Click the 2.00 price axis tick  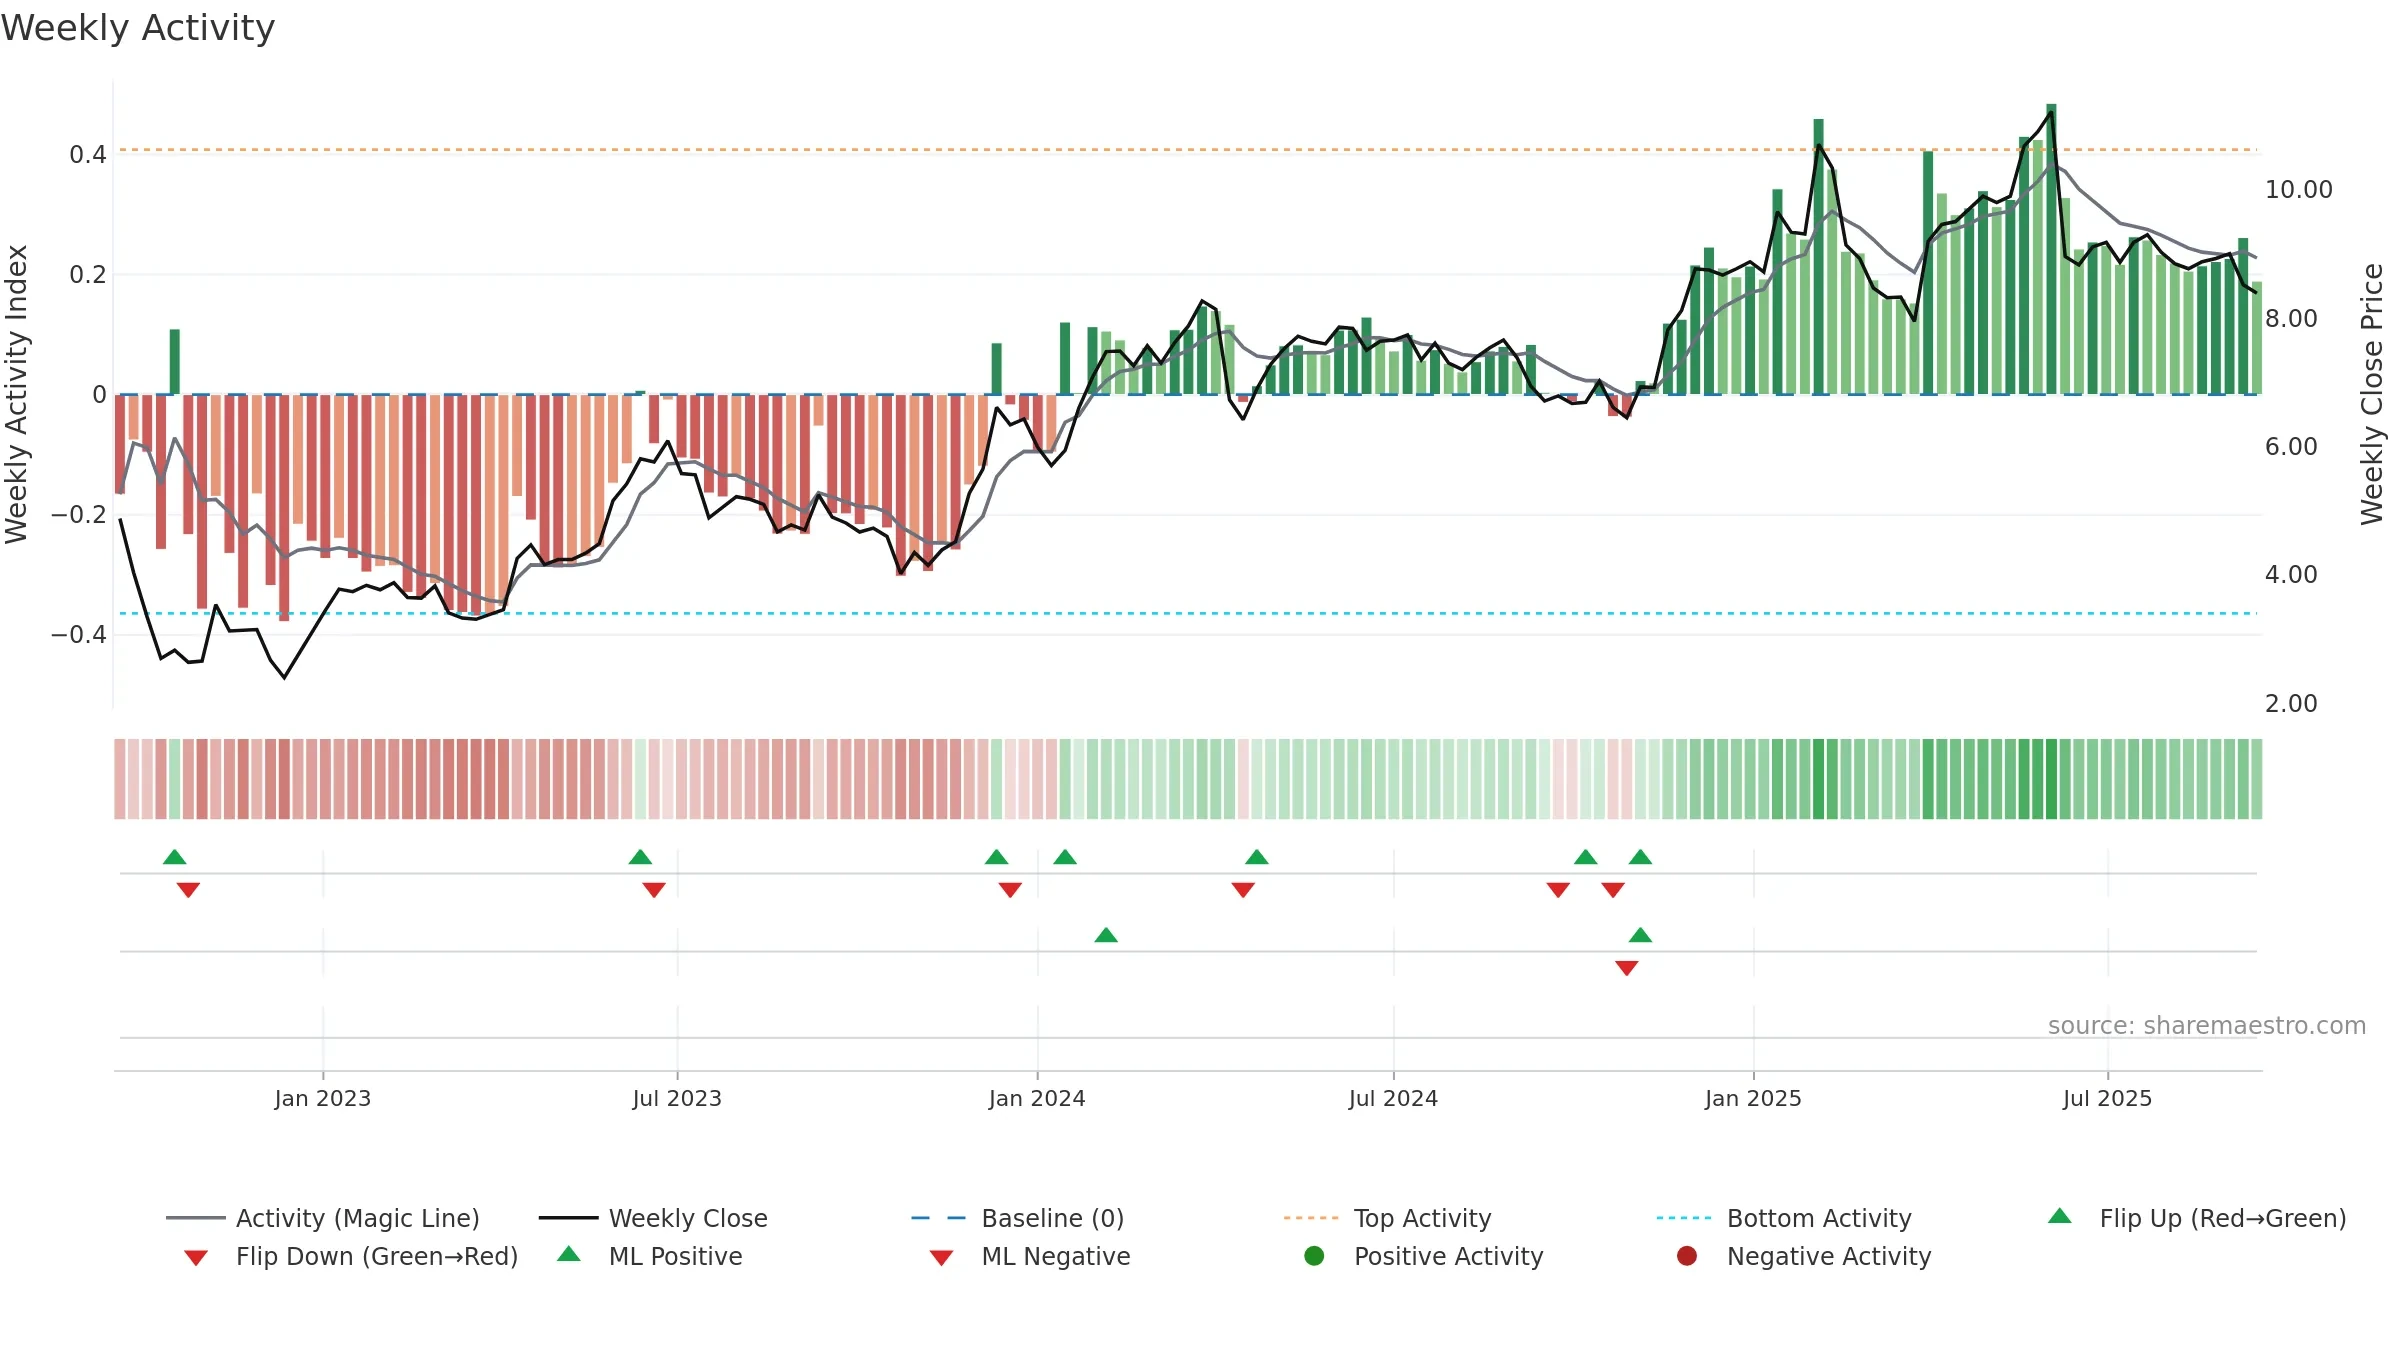coord(2291,703)
